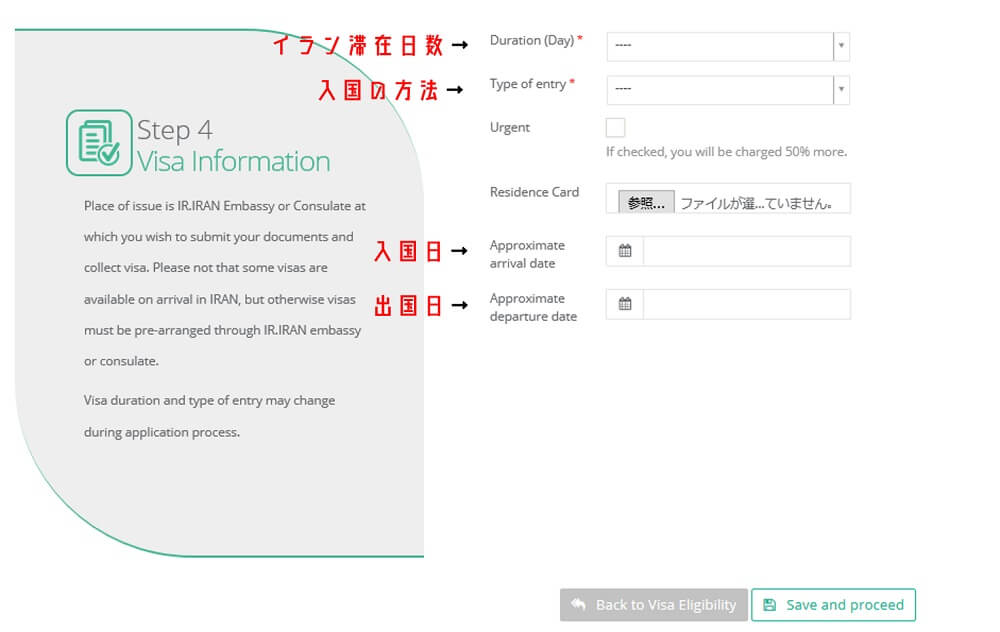Tick the Urgent checkbox
This screenshot has width=1000, height=632.
click(615, 128)
